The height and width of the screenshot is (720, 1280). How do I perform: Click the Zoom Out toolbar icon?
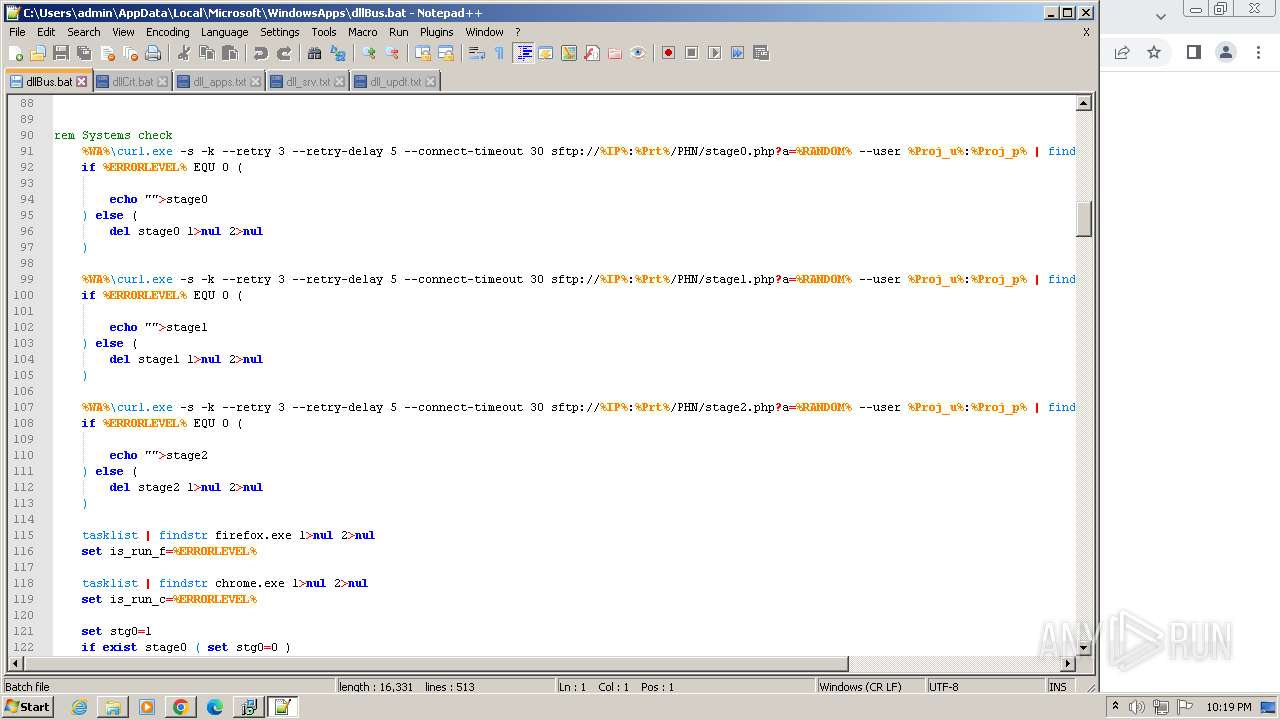(x=392, y=53)
